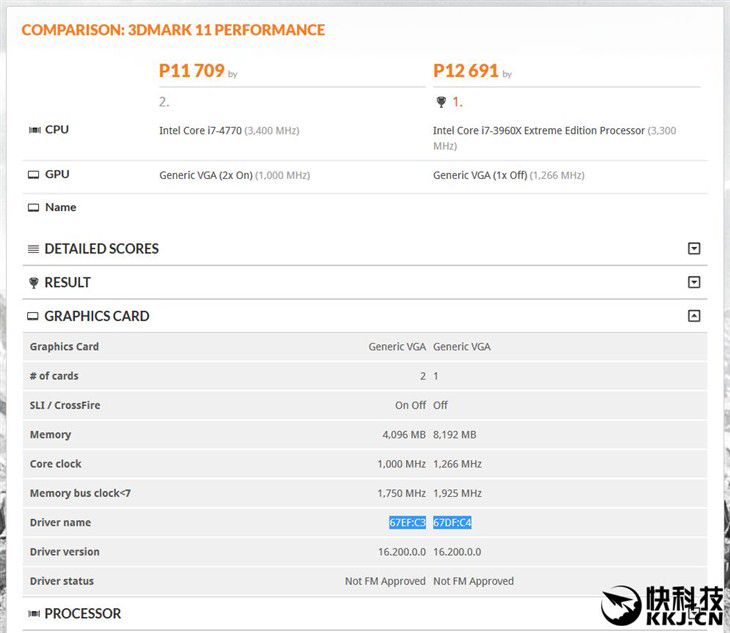The width and height of the screenshot is (730, 633).
Task: Click the 1,925 MHz memory bus value
Action: tap(457, 493)
